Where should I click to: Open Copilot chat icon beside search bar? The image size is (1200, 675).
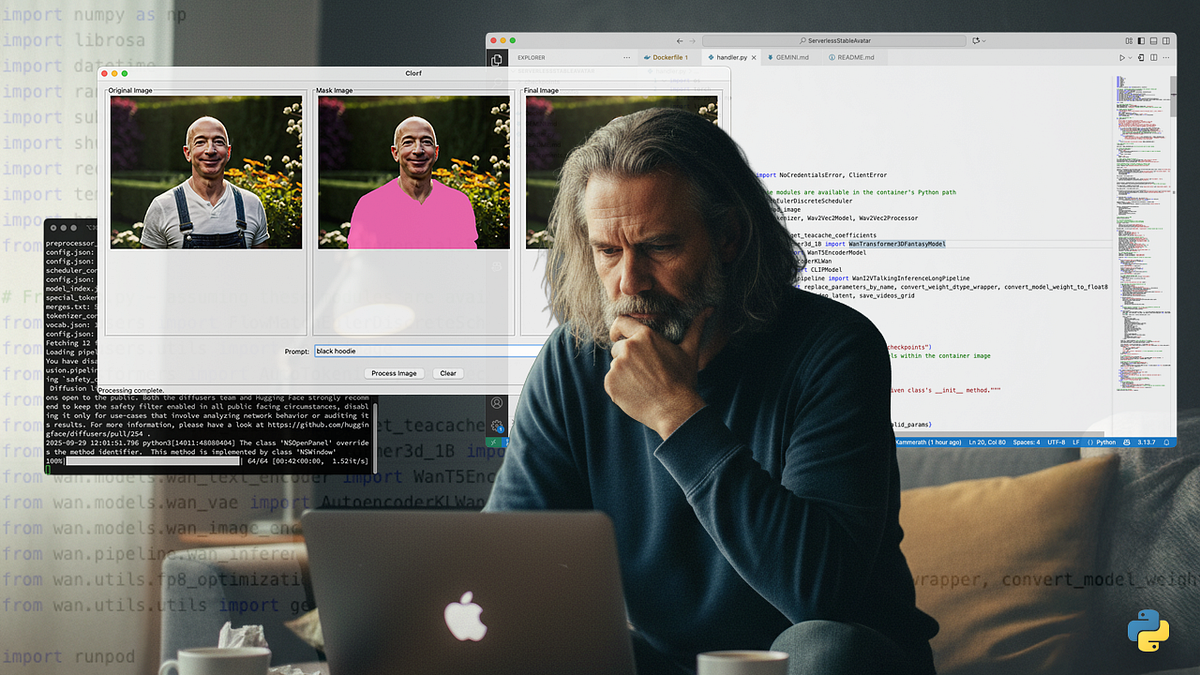click(975, 41)
